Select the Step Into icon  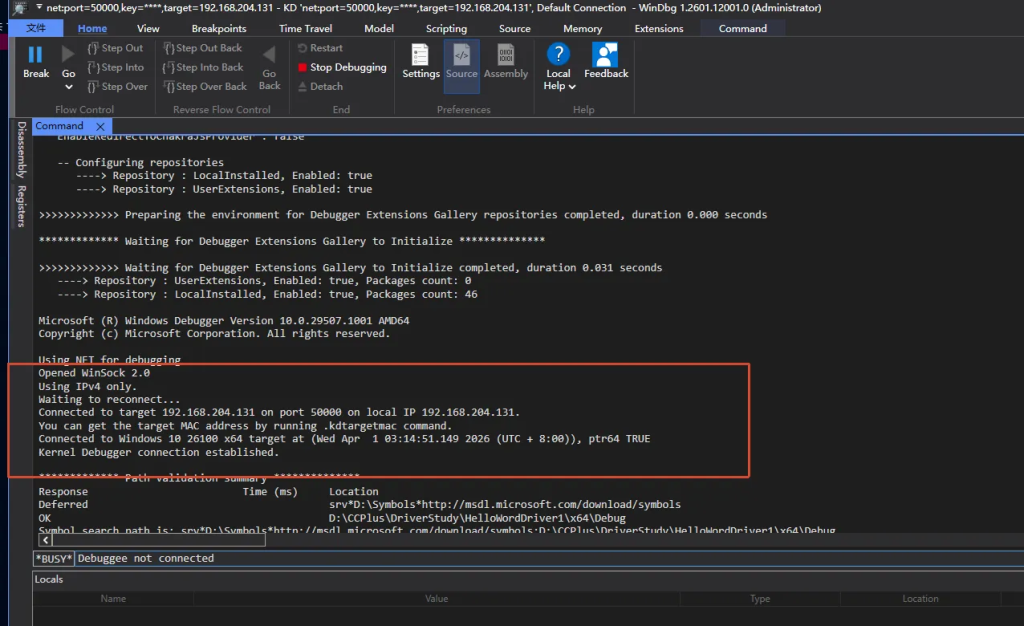[x=92, y=67]
